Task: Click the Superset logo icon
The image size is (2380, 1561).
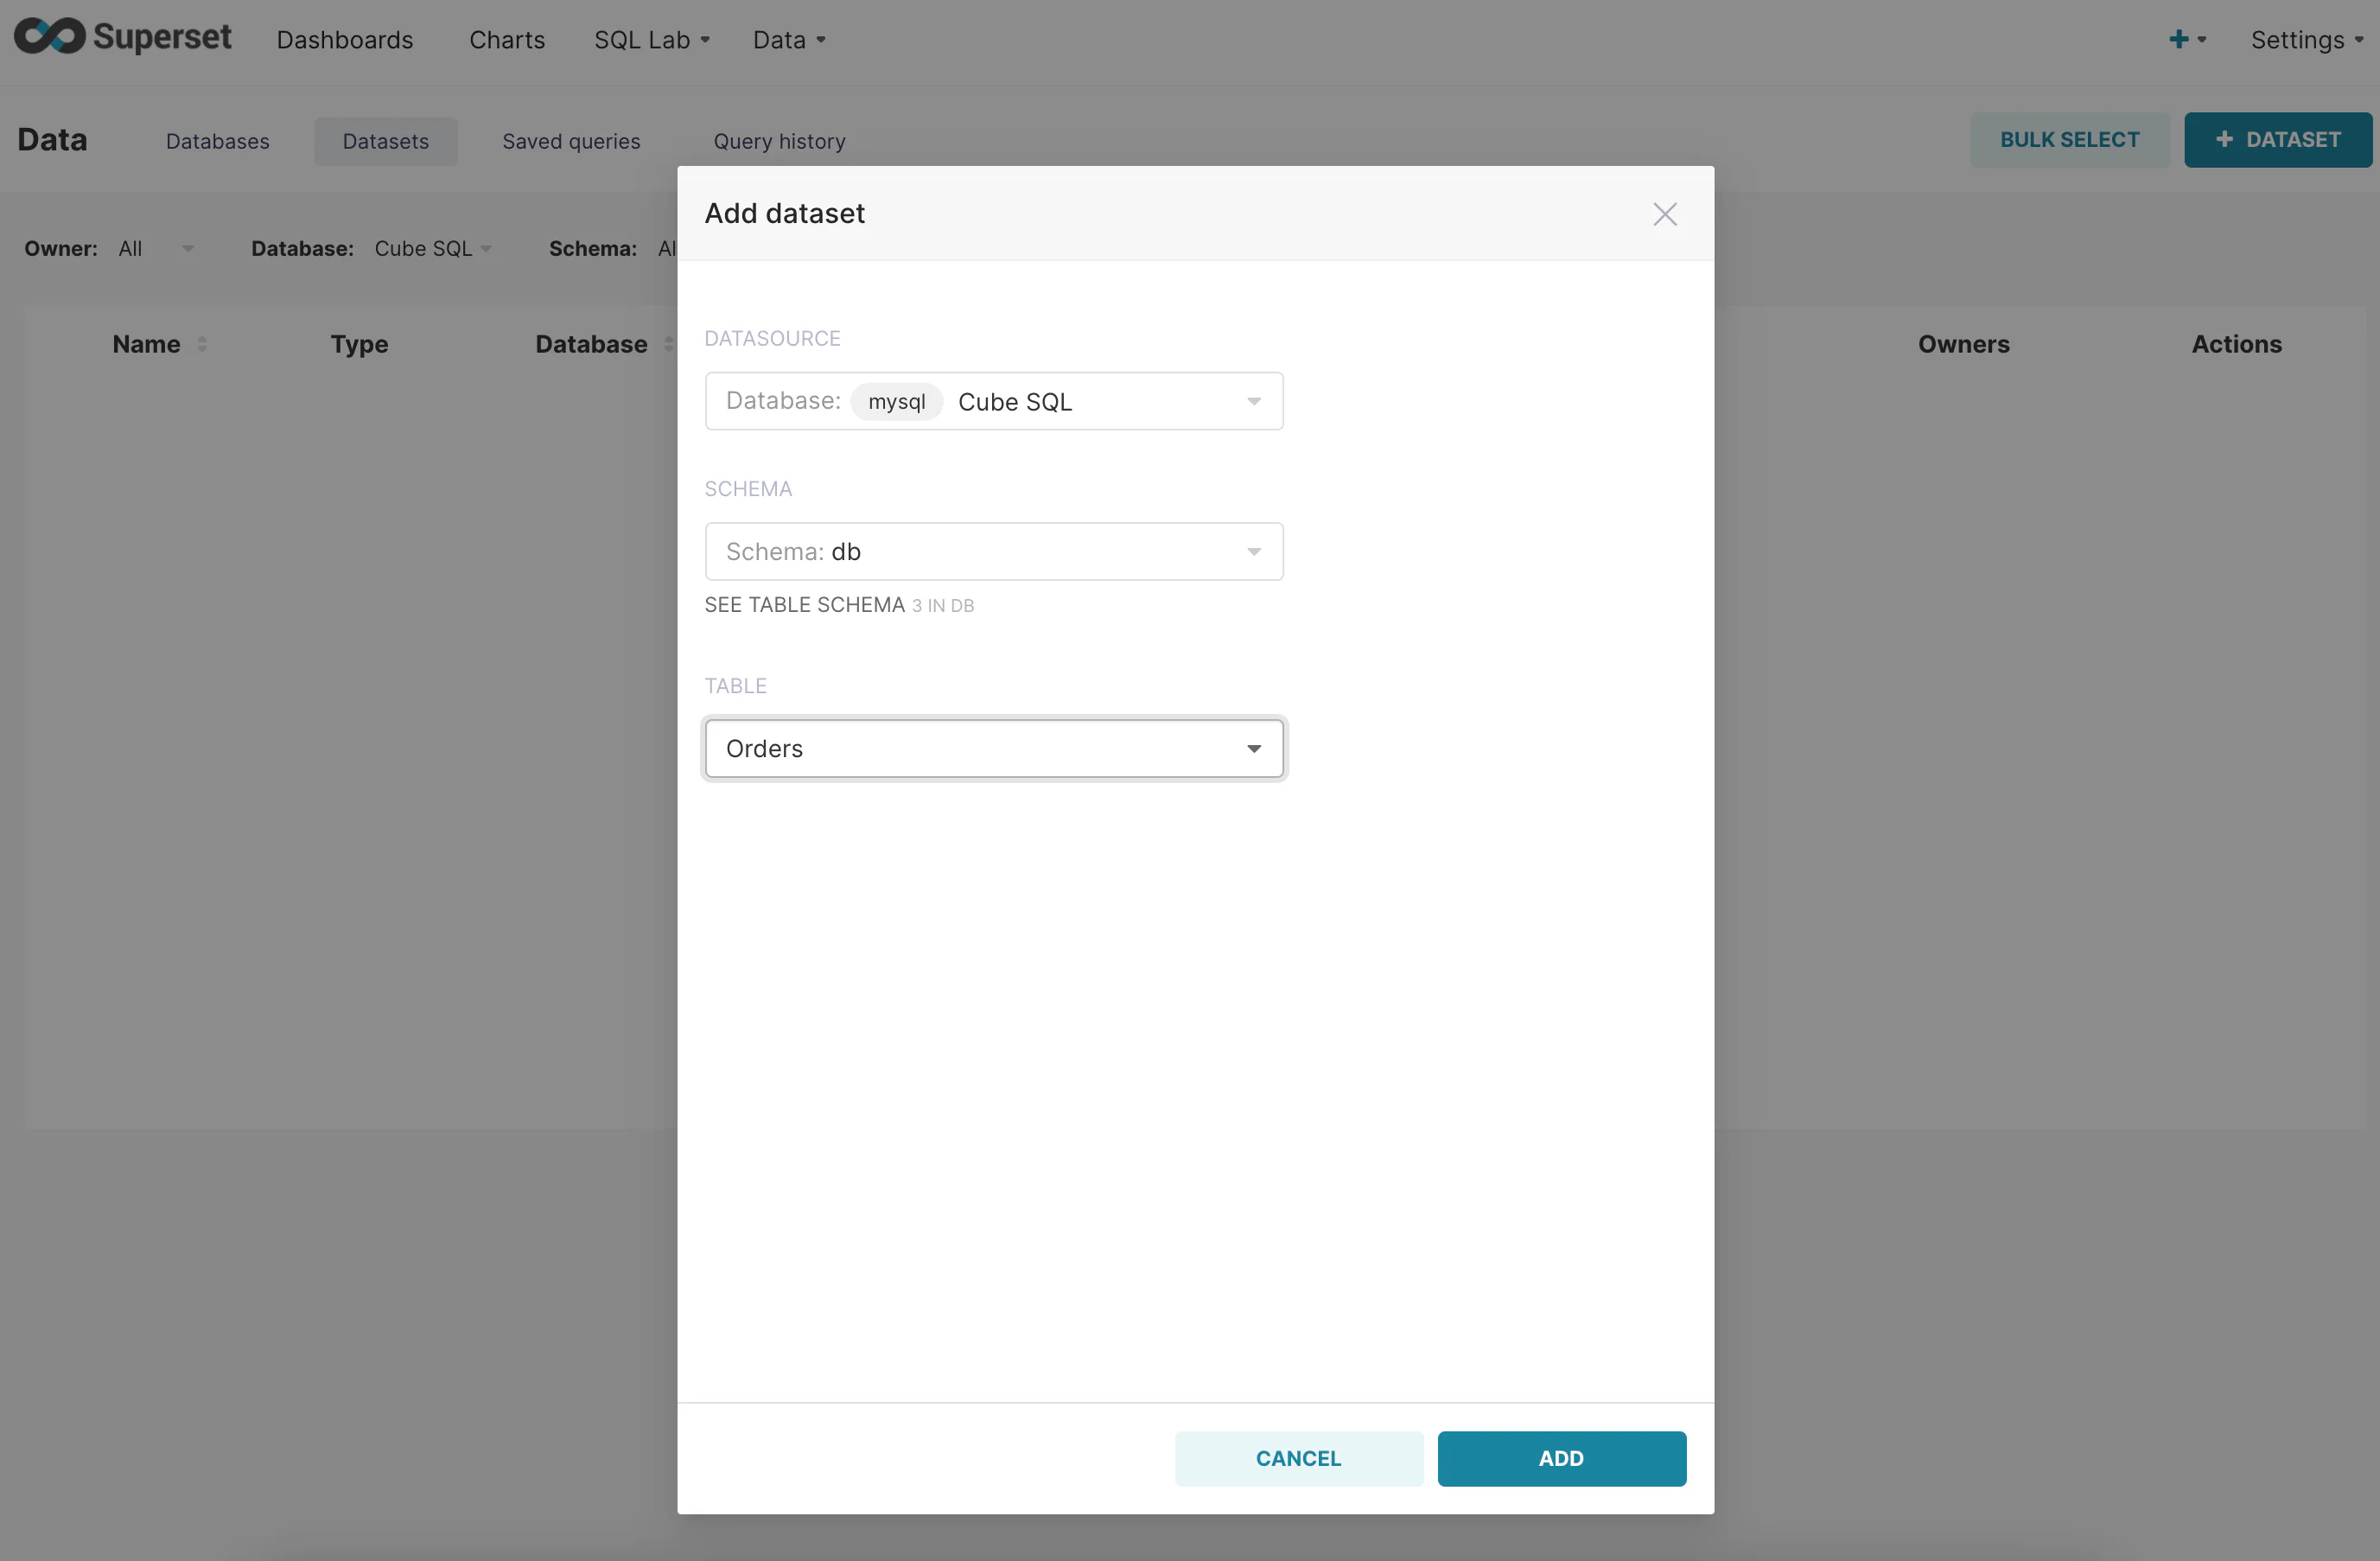Action: click(x=50, y=37)
